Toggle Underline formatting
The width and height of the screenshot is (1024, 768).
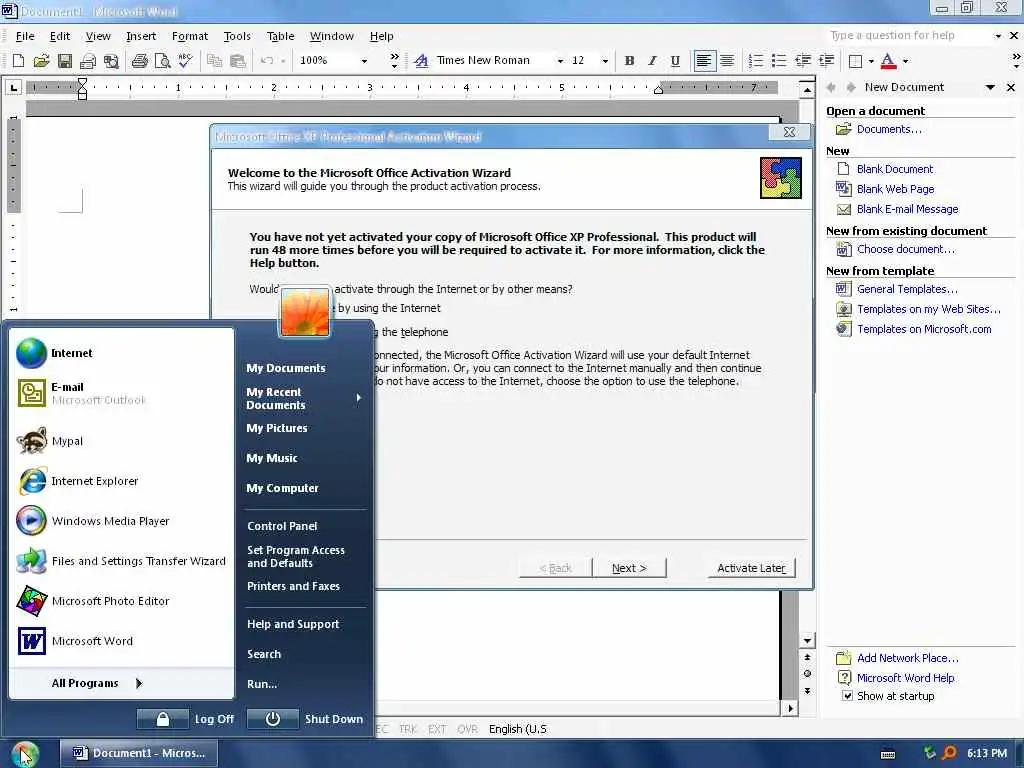coord(675,61)
